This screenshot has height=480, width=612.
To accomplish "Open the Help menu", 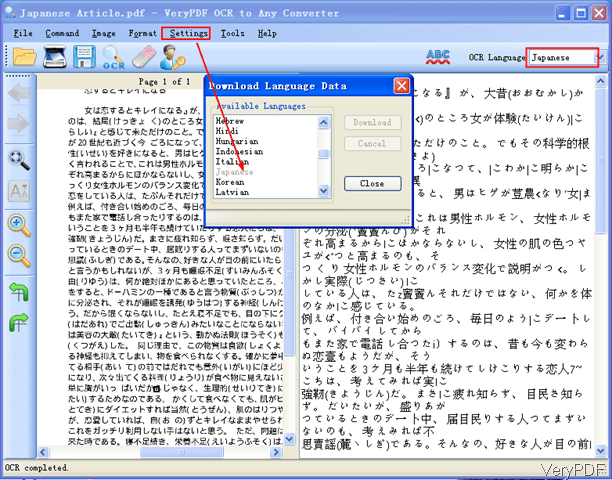I will 267,34.
